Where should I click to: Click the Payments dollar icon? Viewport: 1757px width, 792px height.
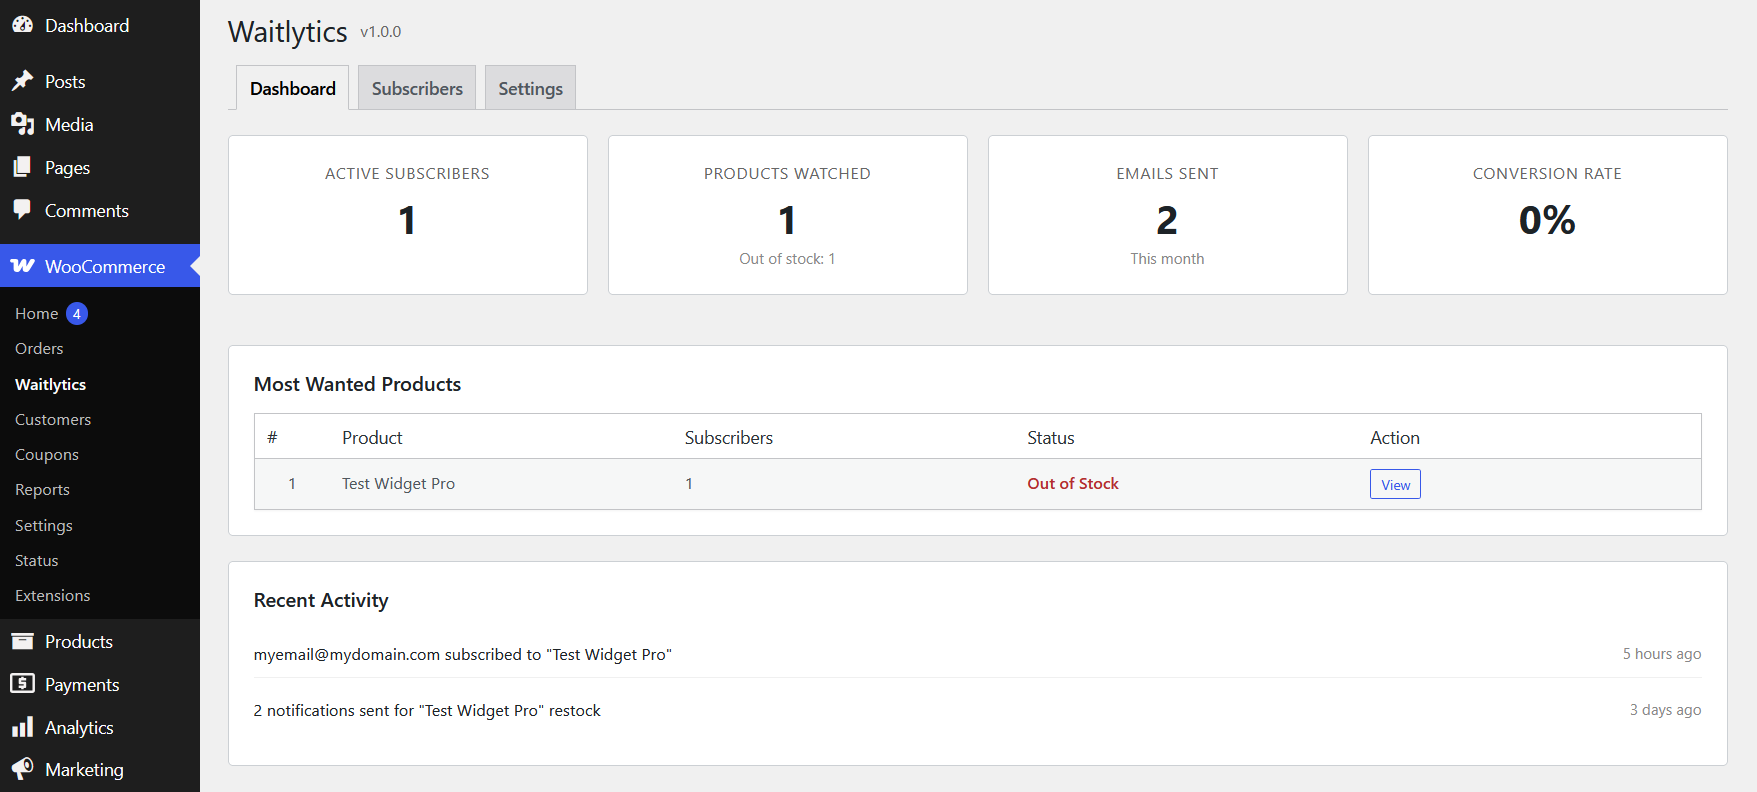pos(22,684)
